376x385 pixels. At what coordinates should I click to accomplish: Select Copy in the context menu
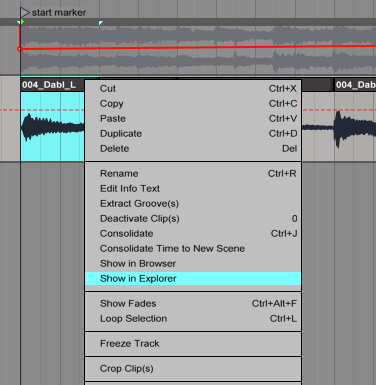point(193,104)
